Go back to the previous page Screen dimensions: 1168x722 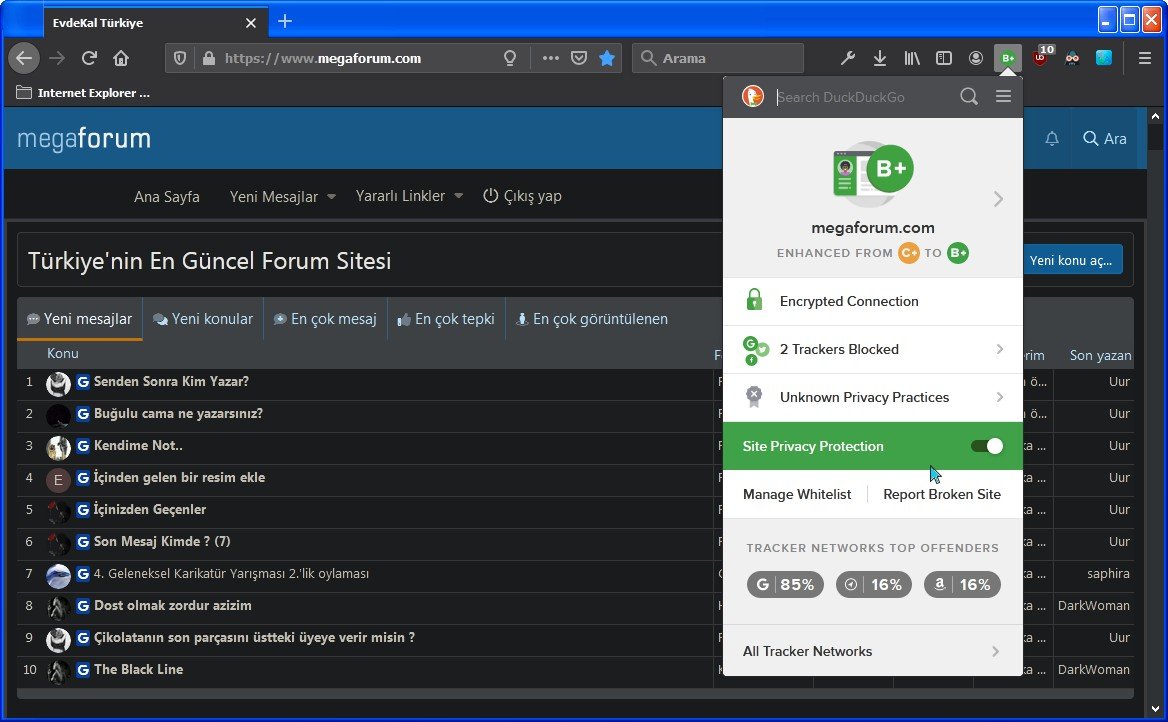(x=24, y=58)
